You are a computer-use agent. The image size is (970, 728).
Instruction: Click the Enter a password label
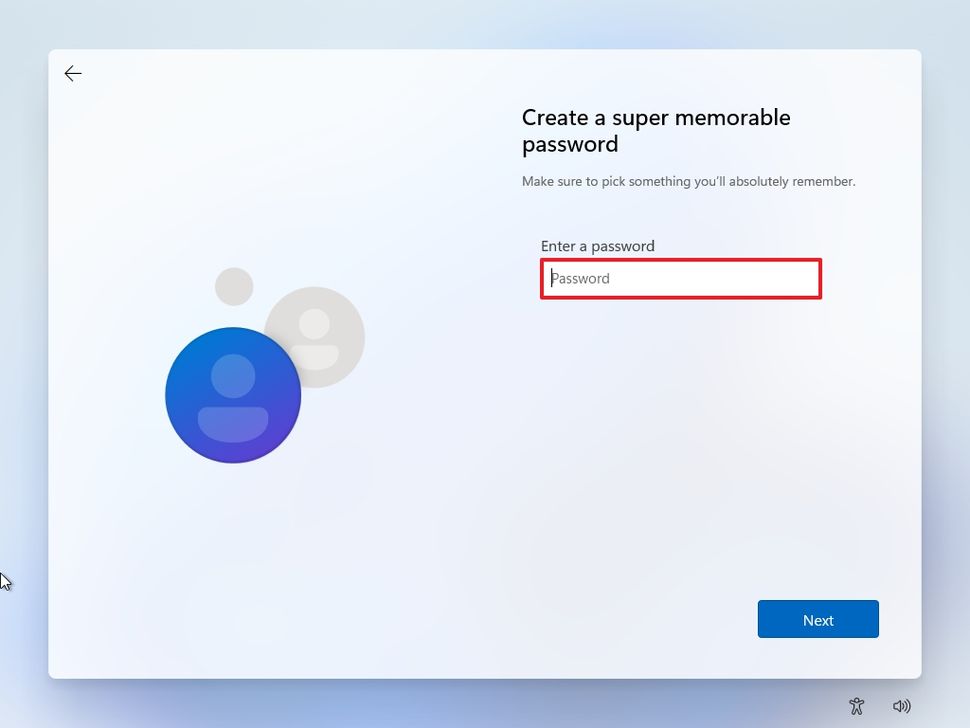[597, 245]
